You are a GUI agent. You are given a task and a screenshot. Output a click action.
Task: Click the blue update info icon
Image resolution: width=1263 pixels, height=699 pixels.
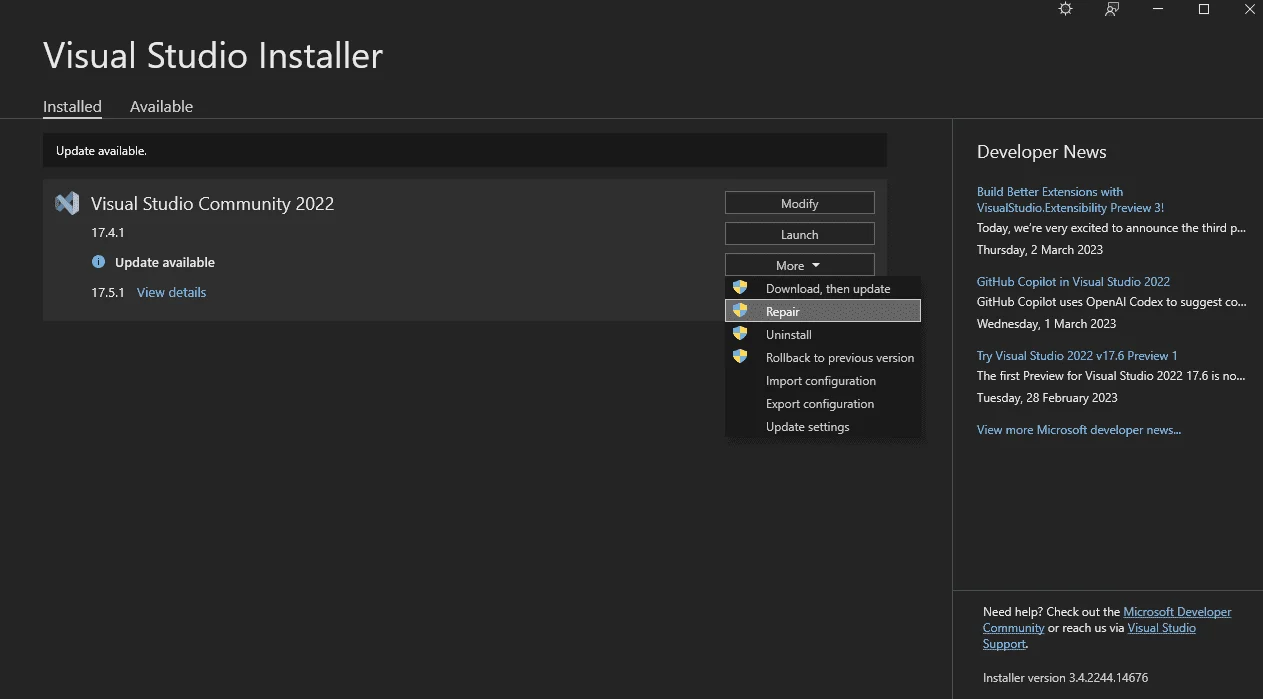pos(98,262)
